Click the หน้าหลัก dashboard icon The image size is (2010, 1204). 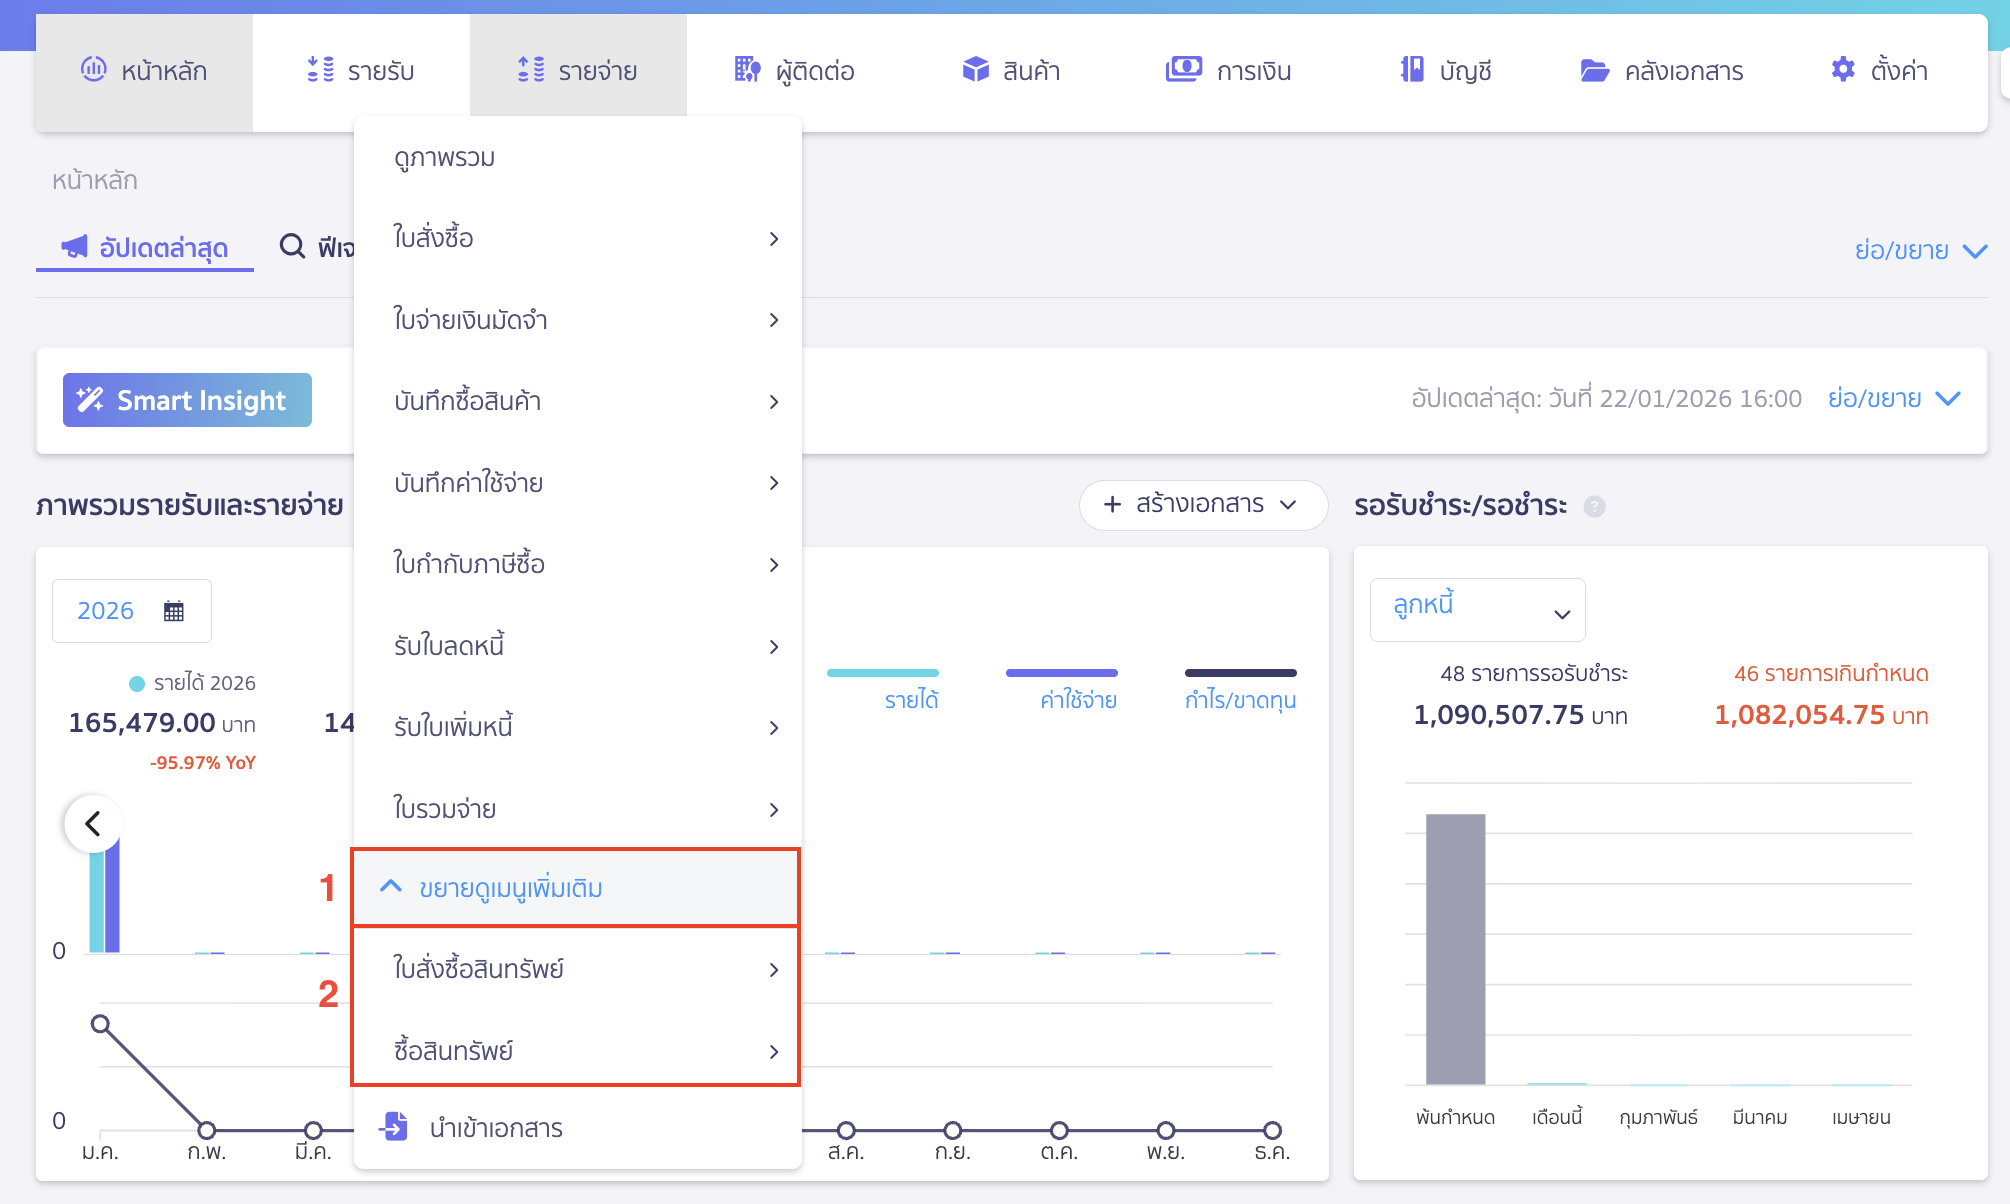93,70
